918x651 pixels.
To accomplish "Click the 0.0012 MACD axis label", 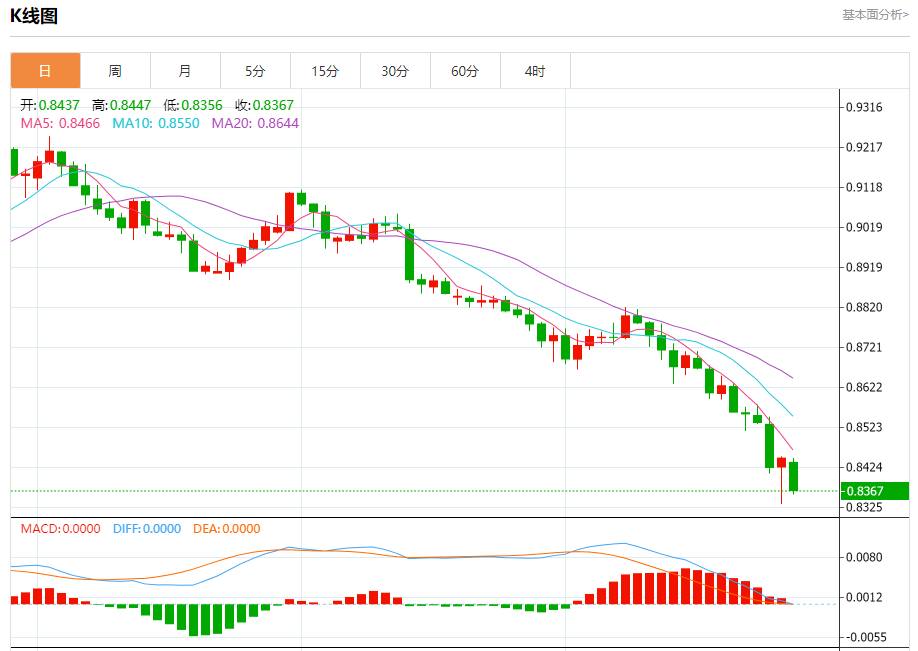I will click(864, 597).
